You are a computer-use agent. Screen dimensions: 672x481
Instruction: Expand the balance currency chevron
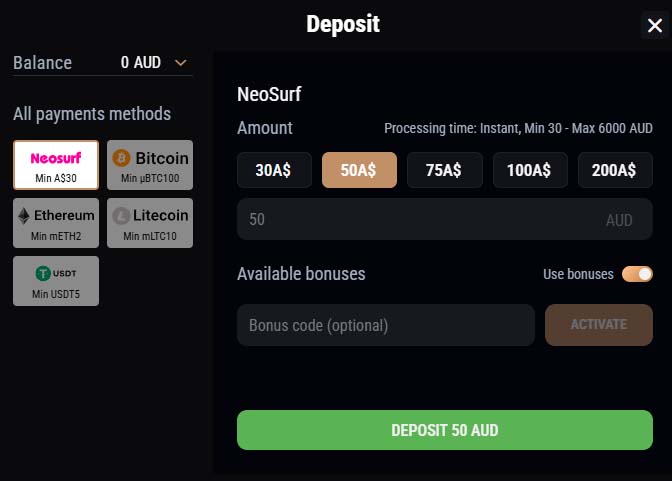(181, 63)
